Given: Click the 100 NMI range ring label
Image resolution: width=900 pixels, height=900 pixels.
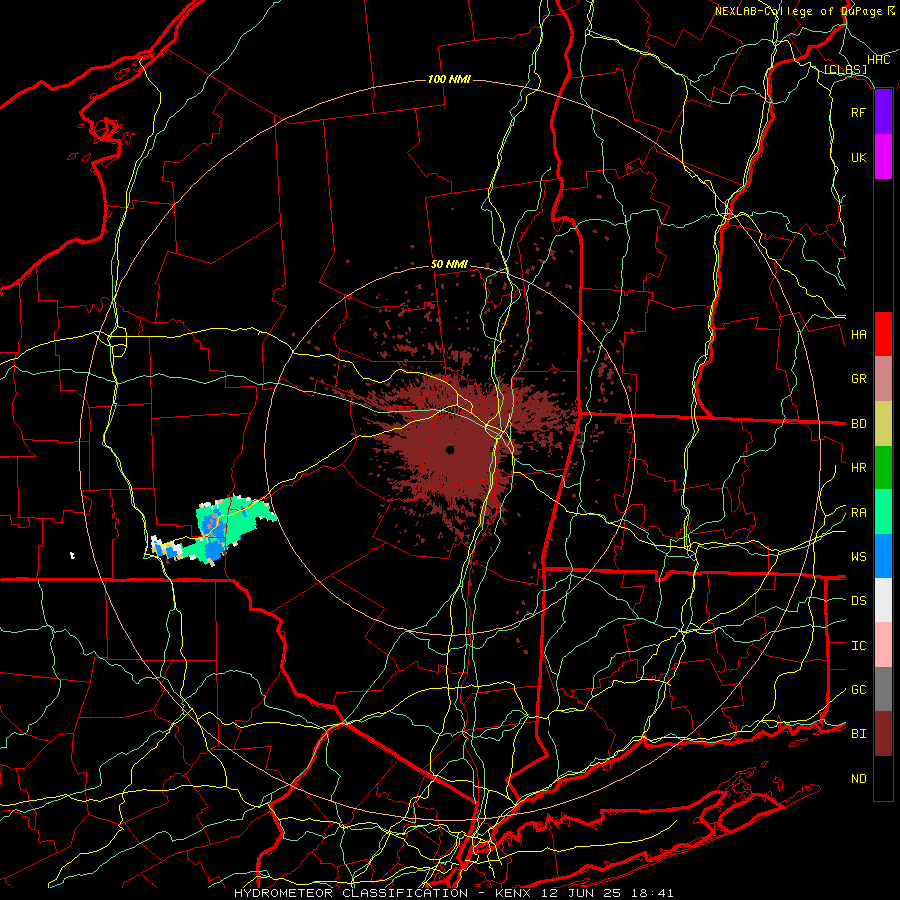Looking at the screenshot, I should point(449,79).
